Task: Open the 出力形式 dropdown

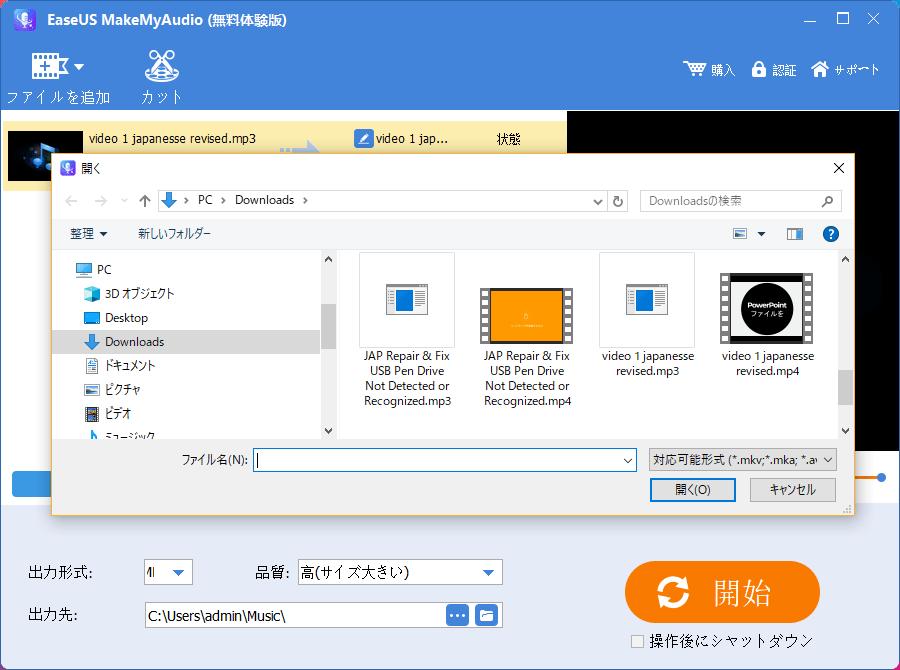Action: pos(168,572)
